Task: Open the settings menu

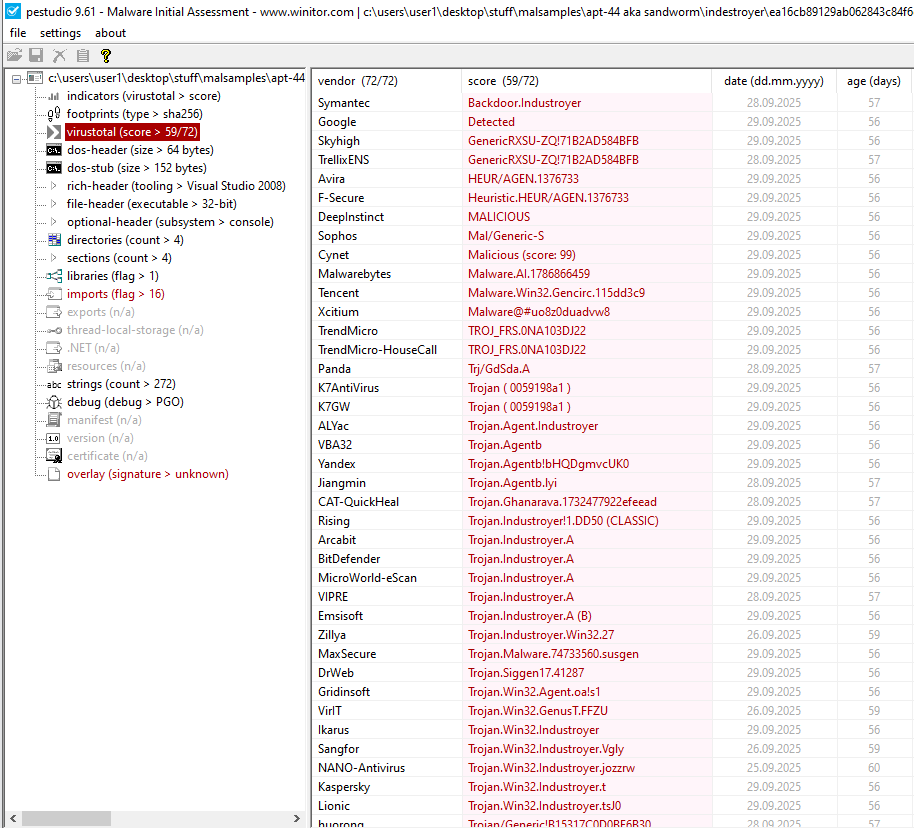Action: pyautogui.click(x=61, y=33)
